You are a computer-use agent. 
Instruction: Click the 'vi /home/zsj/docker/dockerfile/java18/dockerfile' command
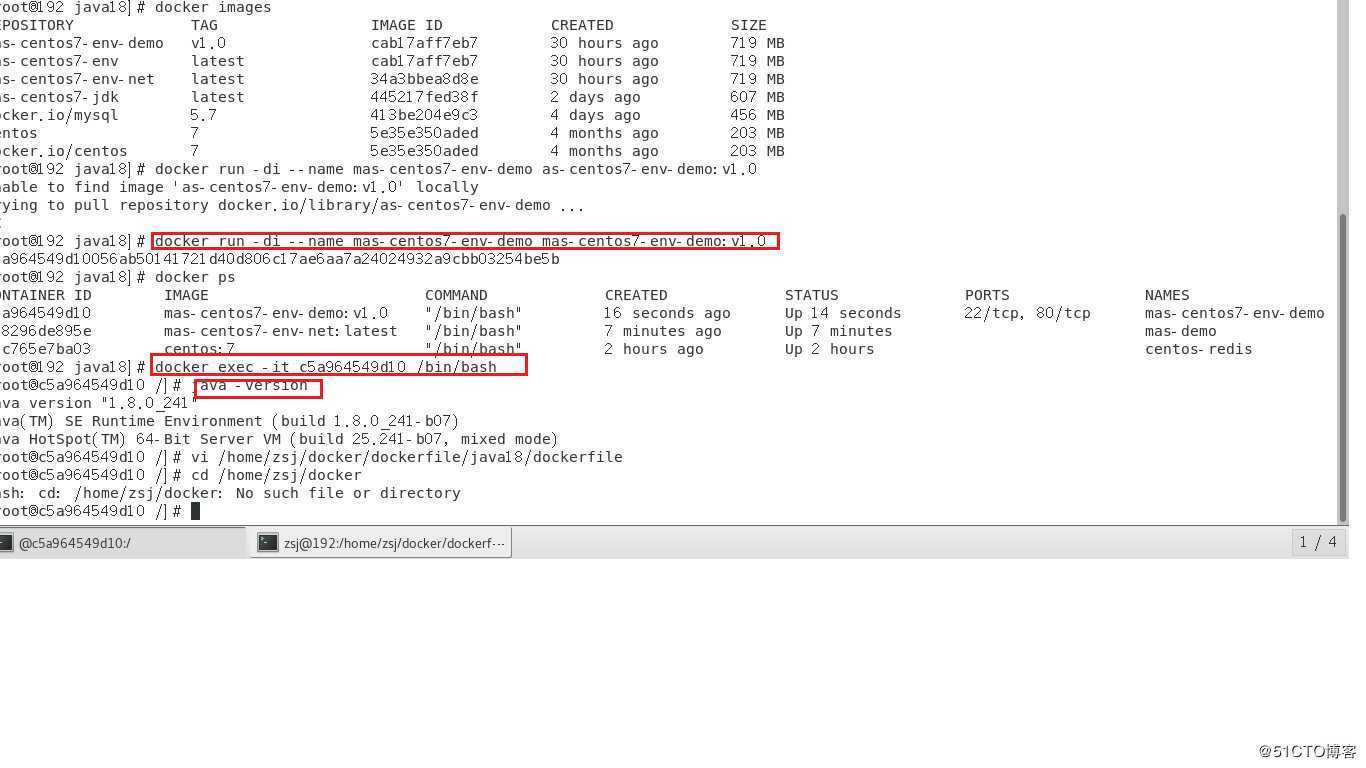point(407,457)
